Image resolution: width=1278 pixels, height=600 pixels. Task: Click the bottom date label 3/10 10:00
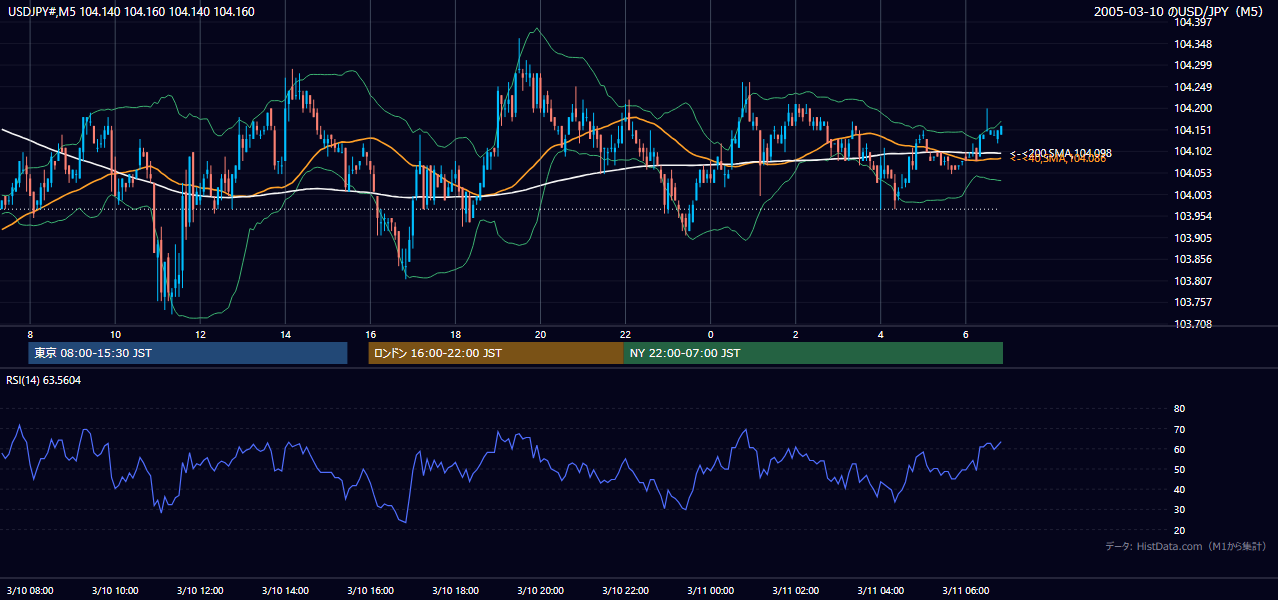[115, 590]
